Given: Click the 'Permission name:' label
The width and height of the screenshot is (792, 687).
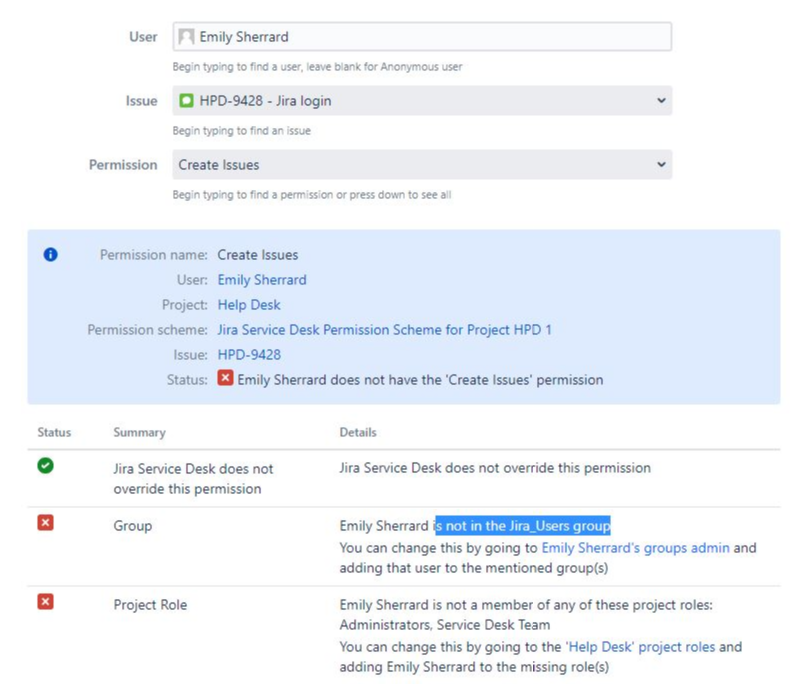Looking at the screenshot, I should (x=154, y=255).
